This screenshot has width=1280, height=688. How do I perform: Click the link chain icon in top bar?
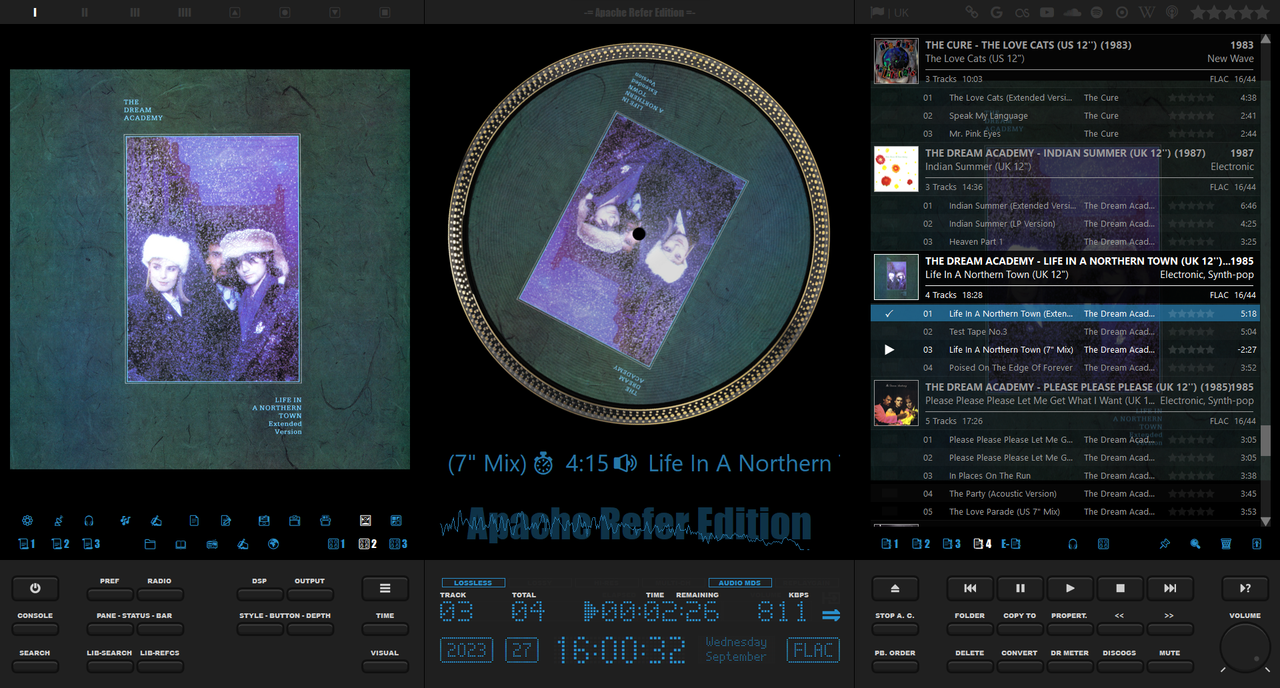pos(971,12)
